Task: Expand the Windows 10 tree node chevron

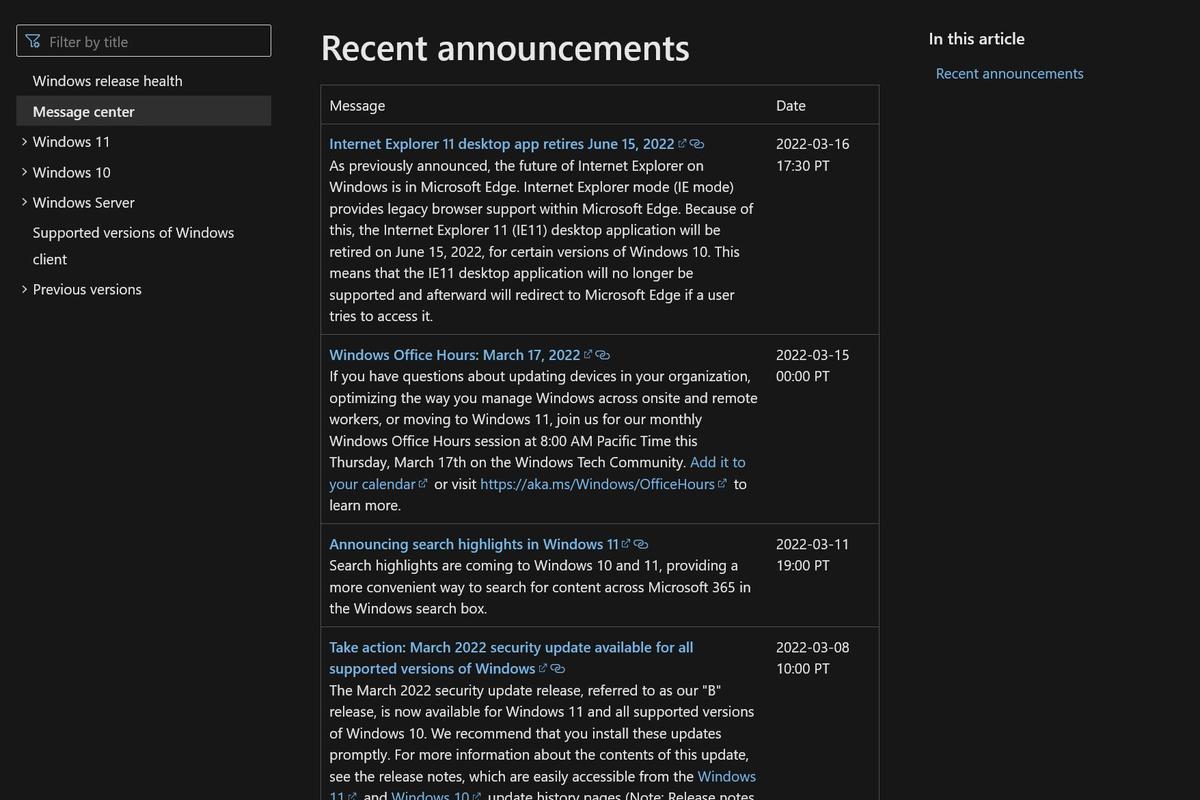Action: coord(24,172)
